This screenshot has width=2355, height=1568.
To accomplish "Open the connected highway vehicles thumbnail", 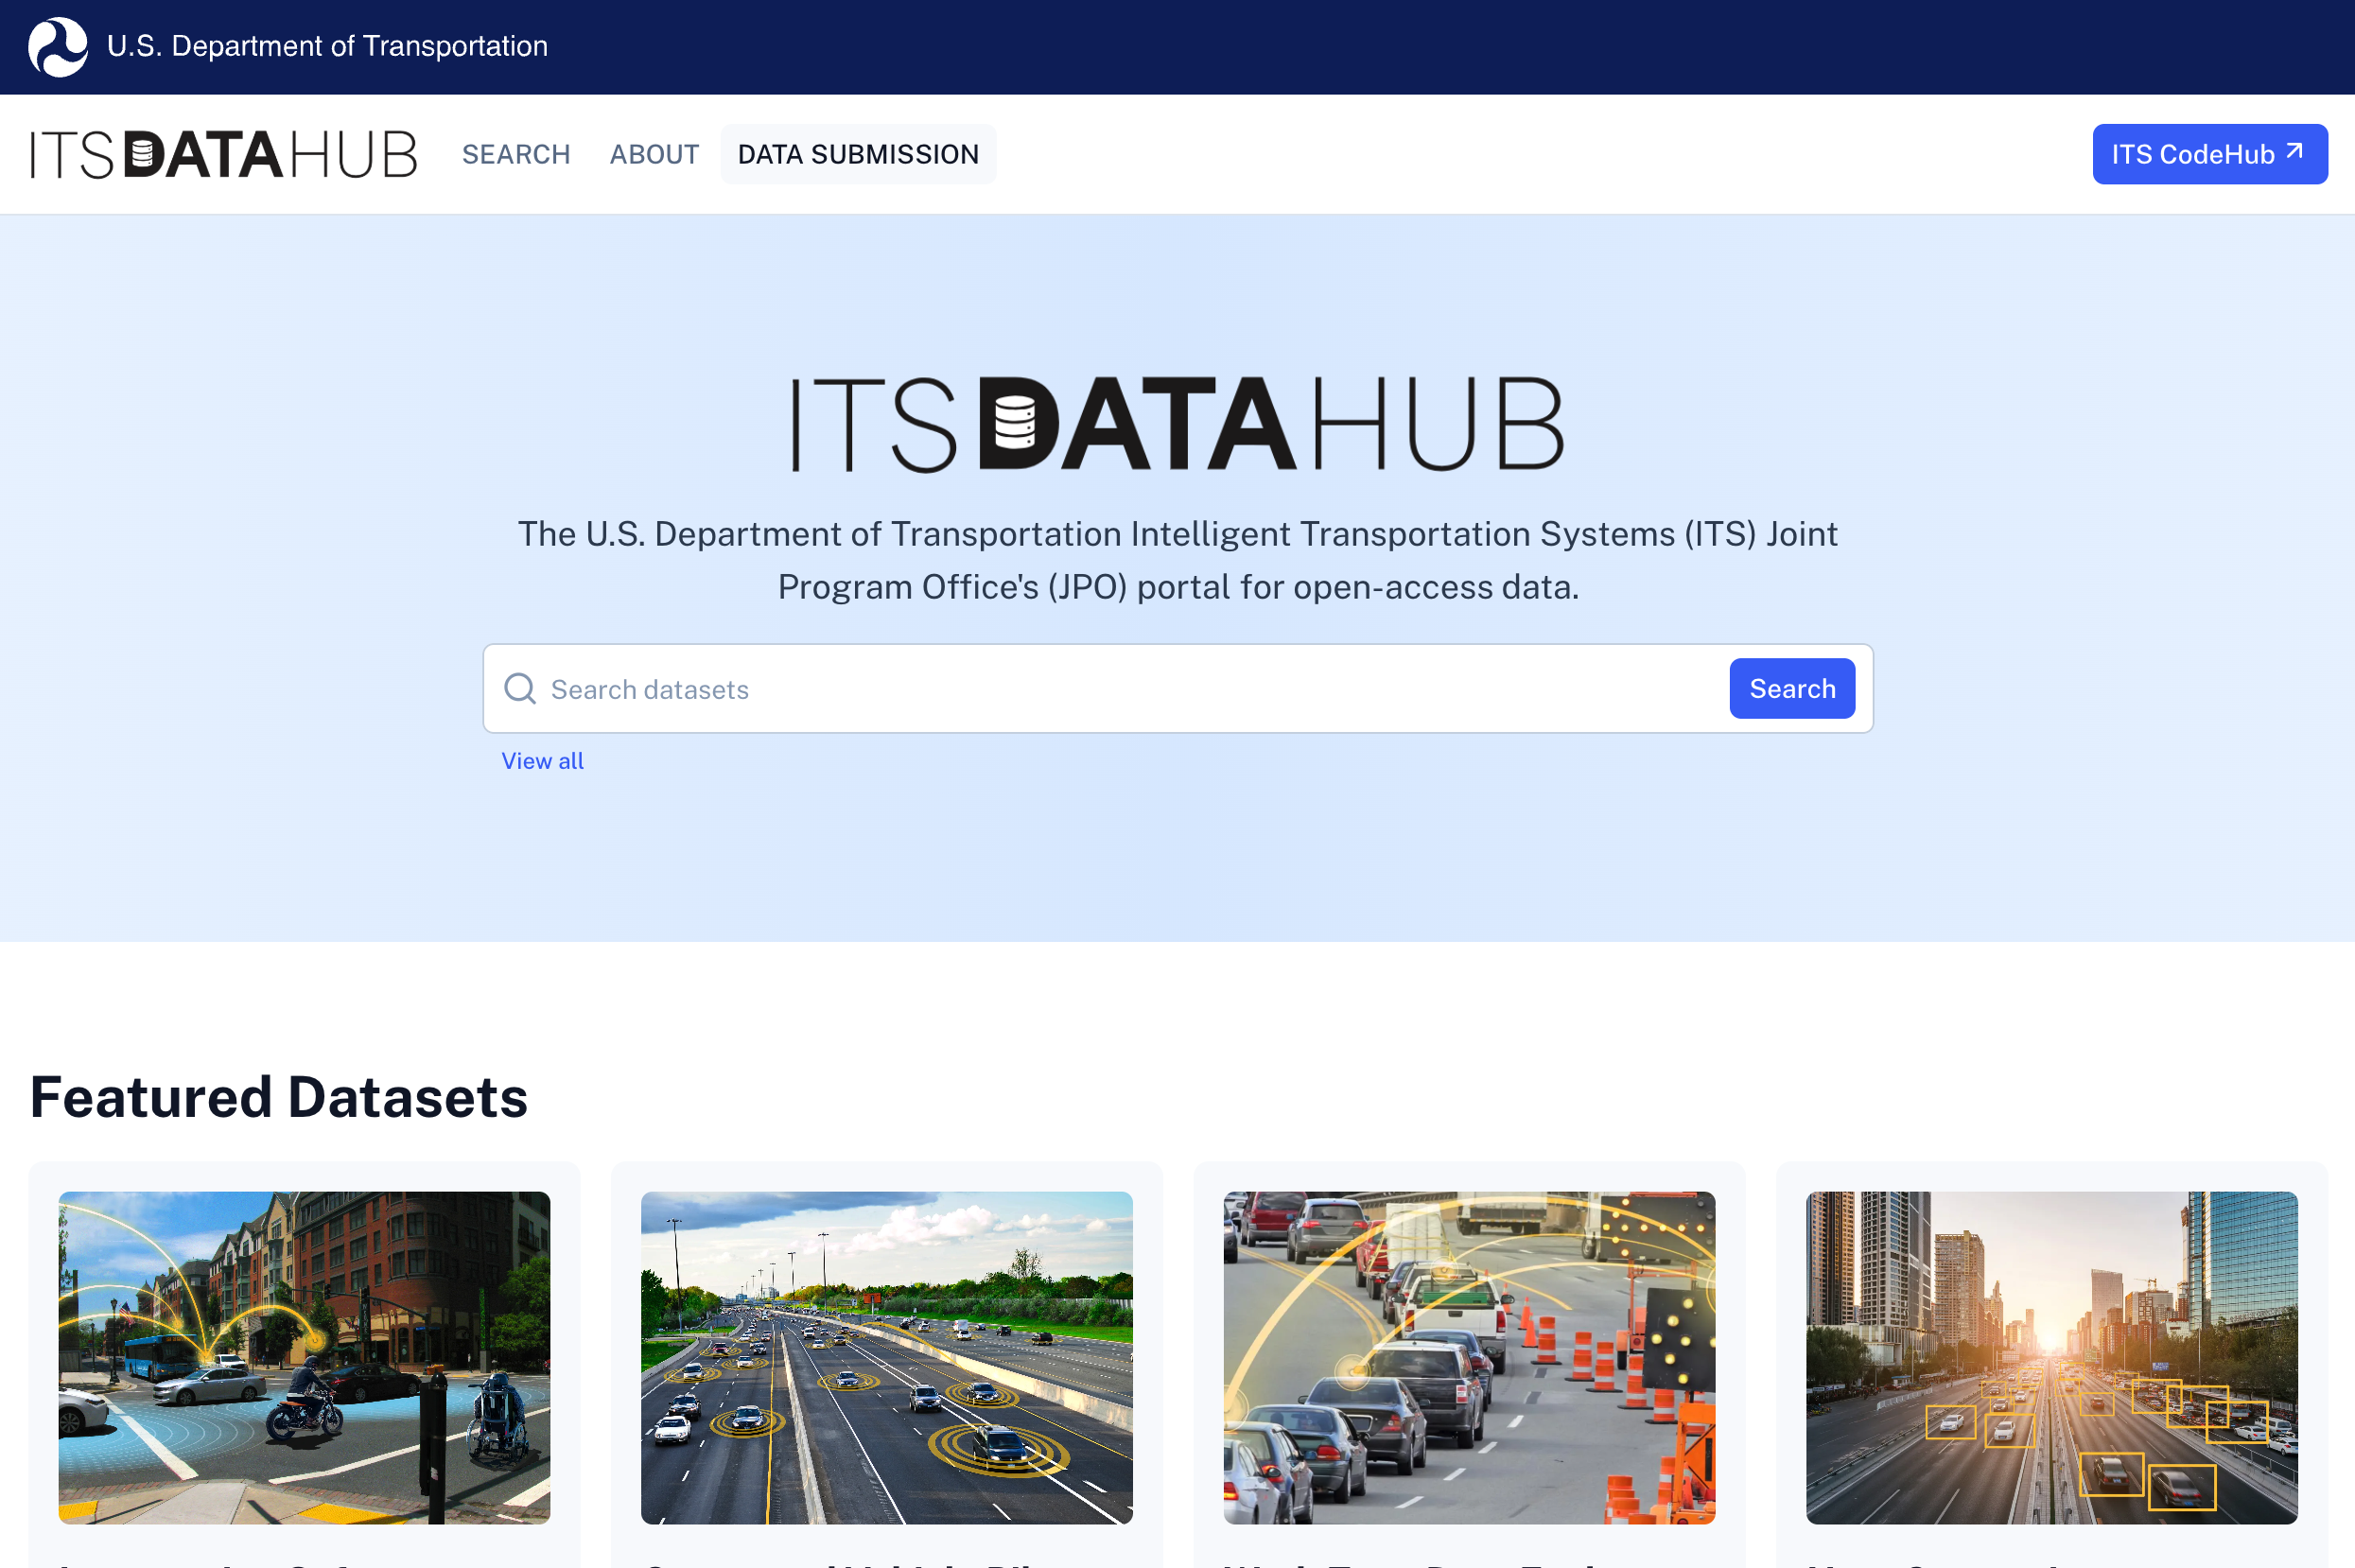I will pyautogui.click(x=886, y=1357).
